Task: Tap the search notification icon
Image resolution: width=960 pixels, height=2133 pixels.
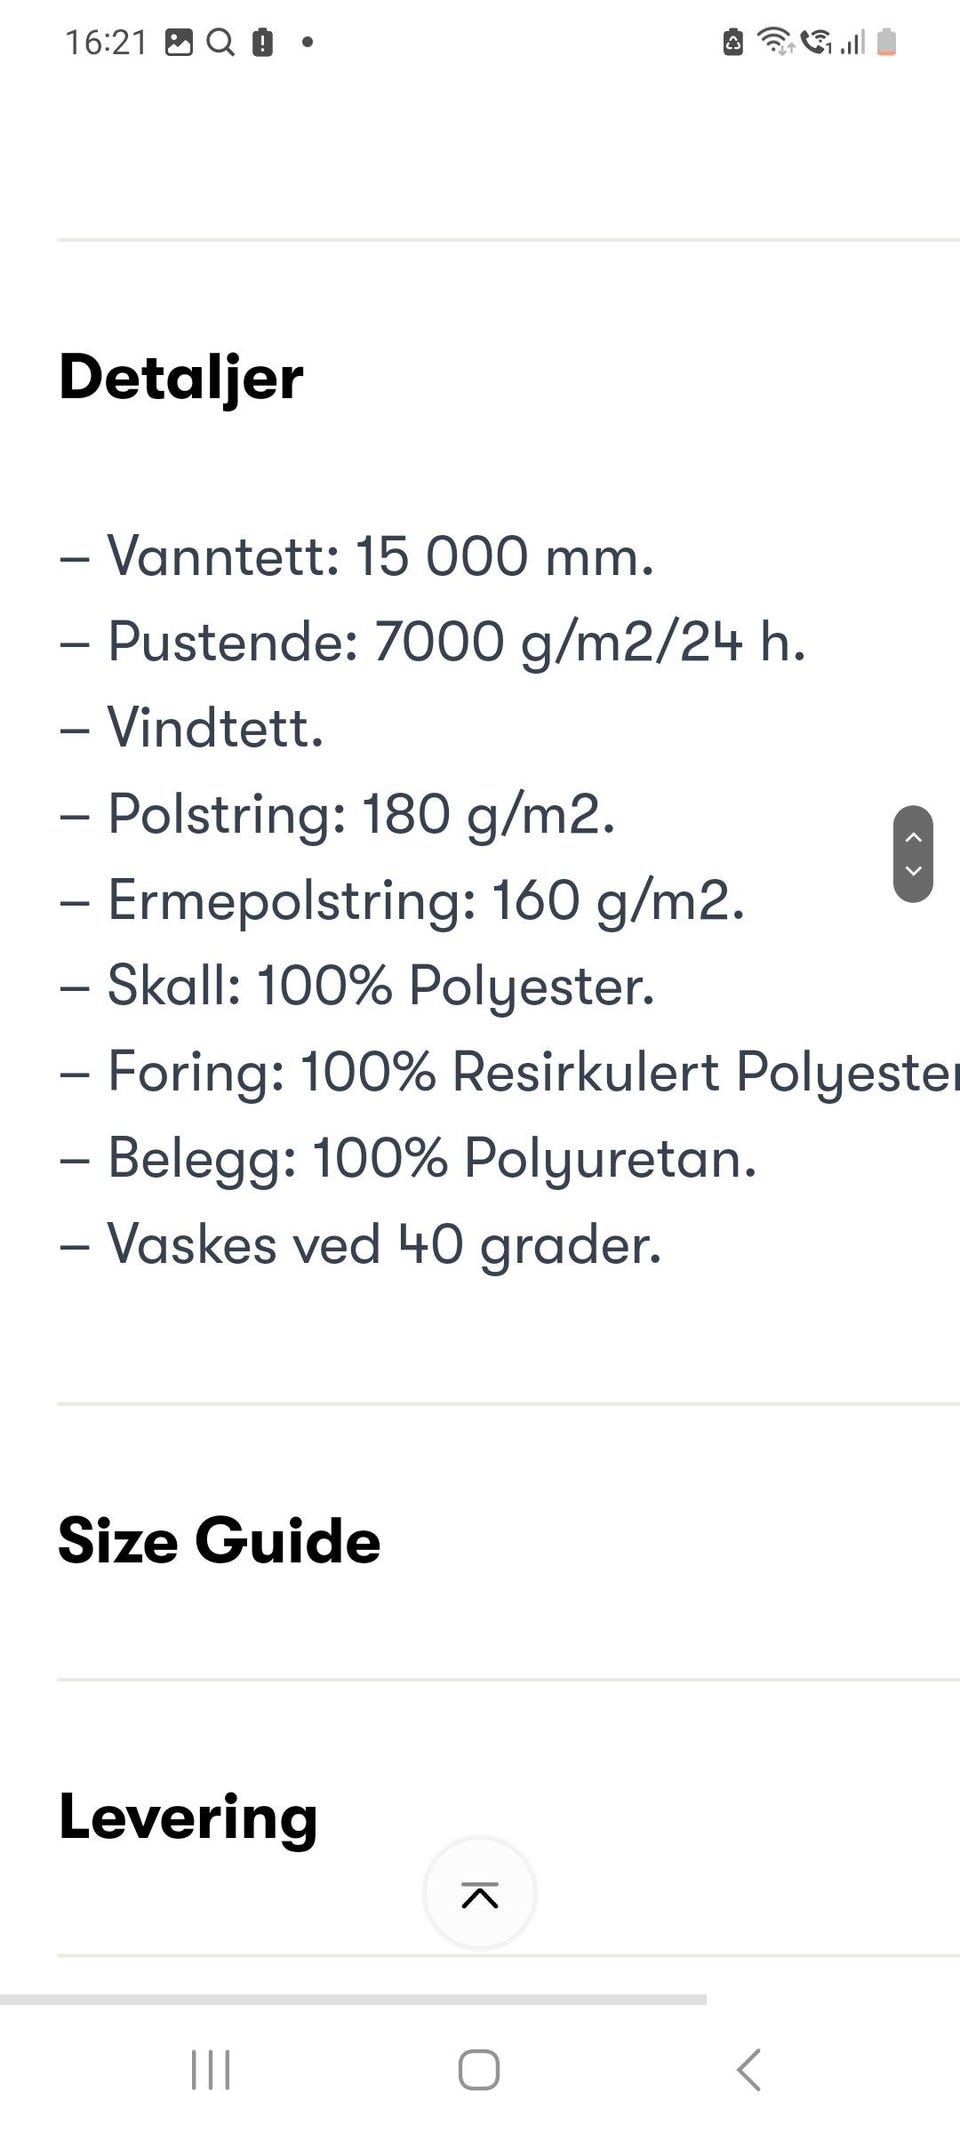Action: (221, 41)
